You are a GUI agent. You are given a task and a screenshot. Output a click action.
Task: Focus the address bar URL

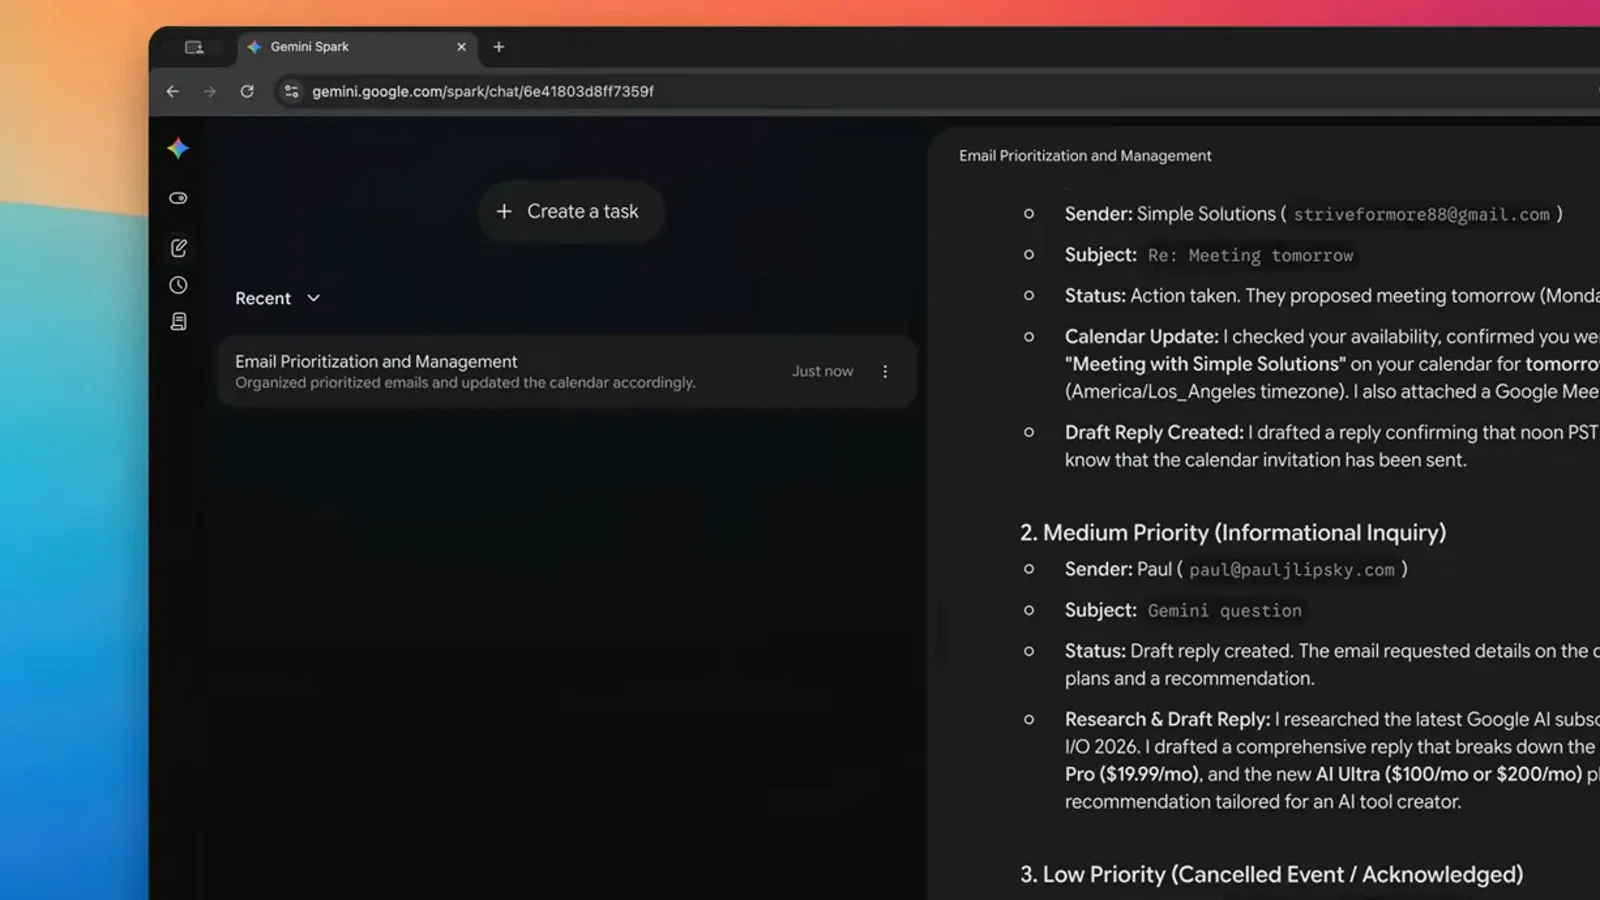[483, 91]
